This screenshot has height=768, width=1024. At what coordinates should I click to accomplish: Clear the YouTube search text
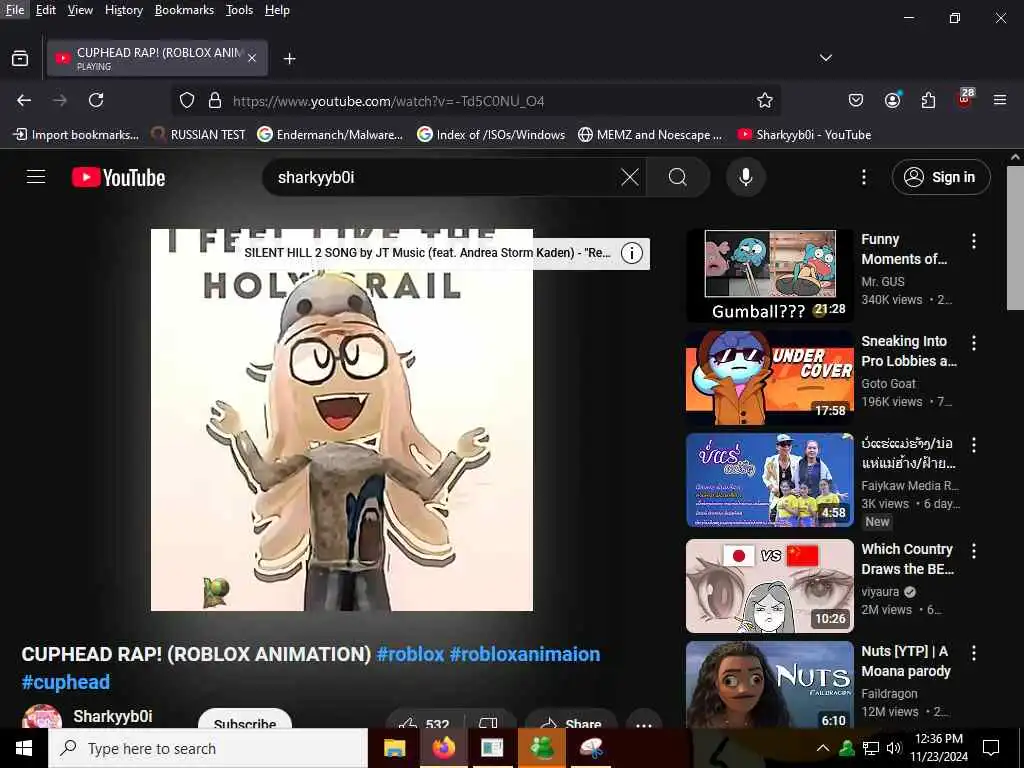[630, 177]
